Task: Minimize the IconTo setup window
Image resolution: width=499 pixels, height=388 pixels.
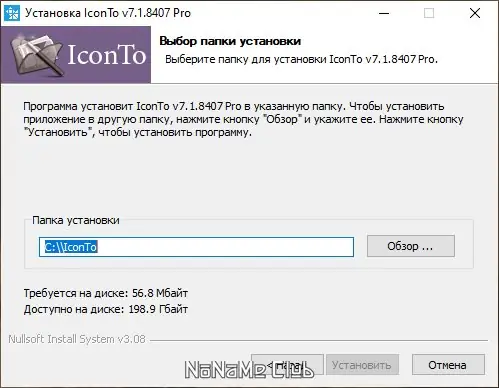Action: click(384, 13)
